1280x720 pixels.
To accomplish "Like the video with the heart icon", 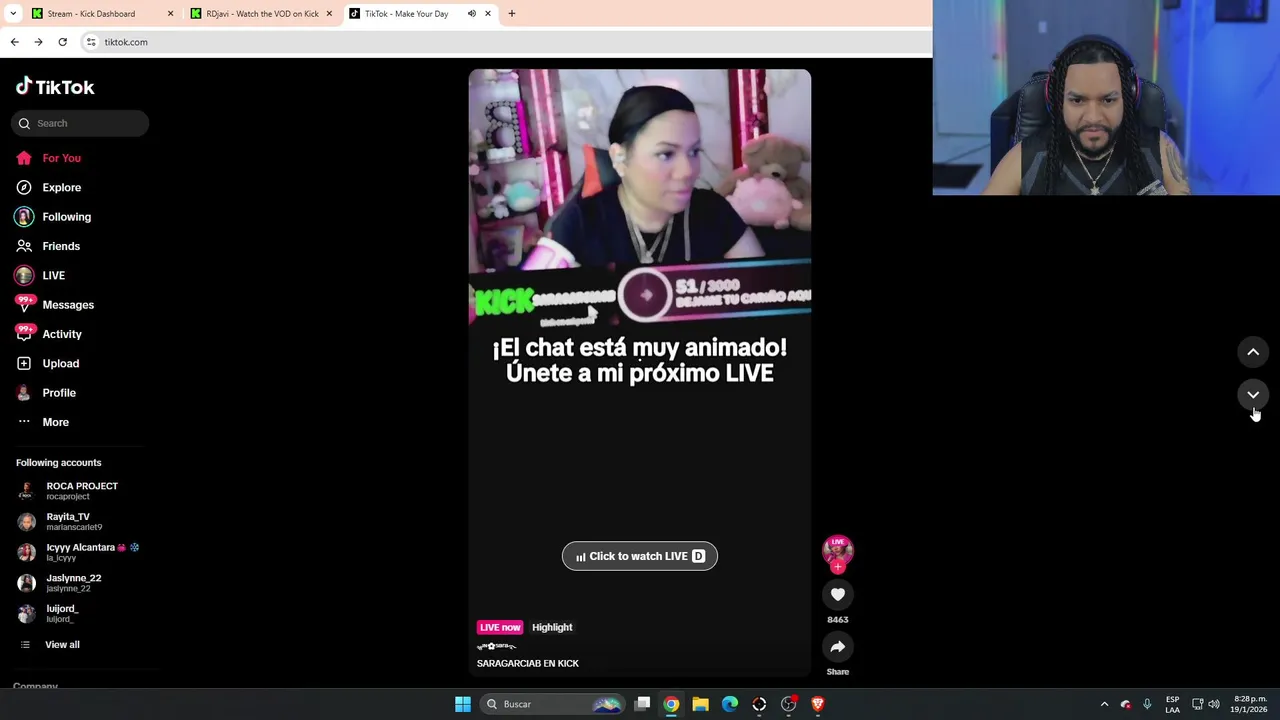I will point(838,595).
